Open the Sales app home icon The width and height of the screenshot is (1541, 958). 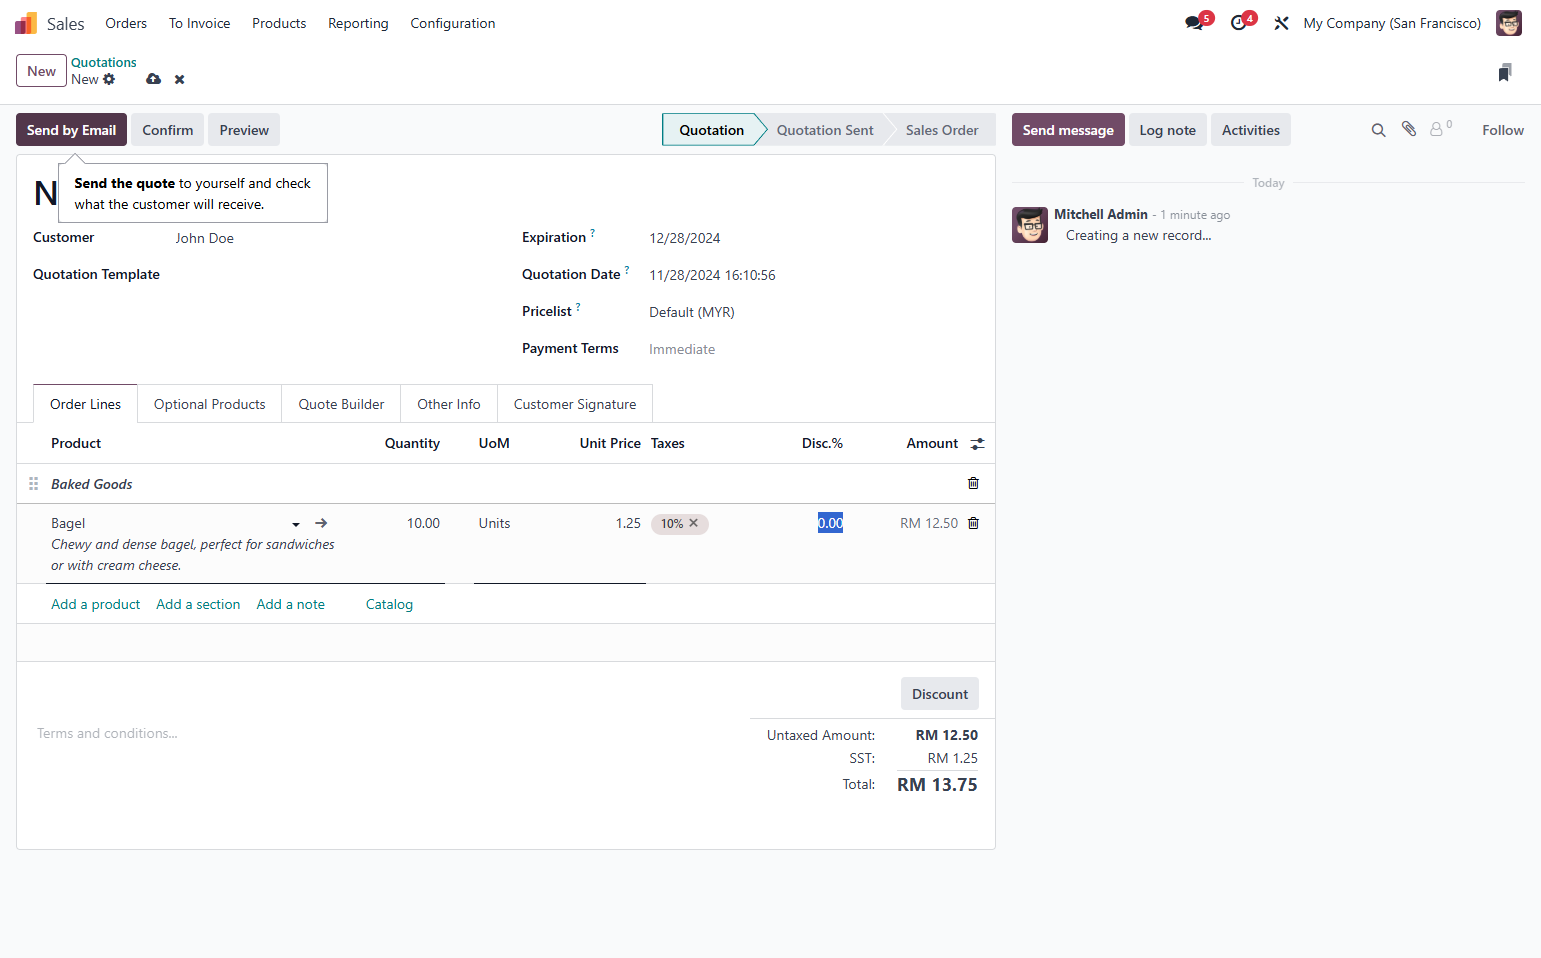[26, 23]
